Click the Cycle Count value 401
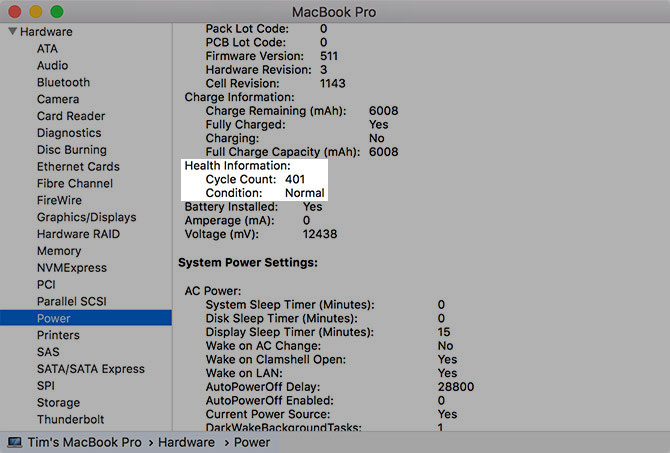Image resolution: width=670 pixels, height=453 pixels. coord(295,179)
